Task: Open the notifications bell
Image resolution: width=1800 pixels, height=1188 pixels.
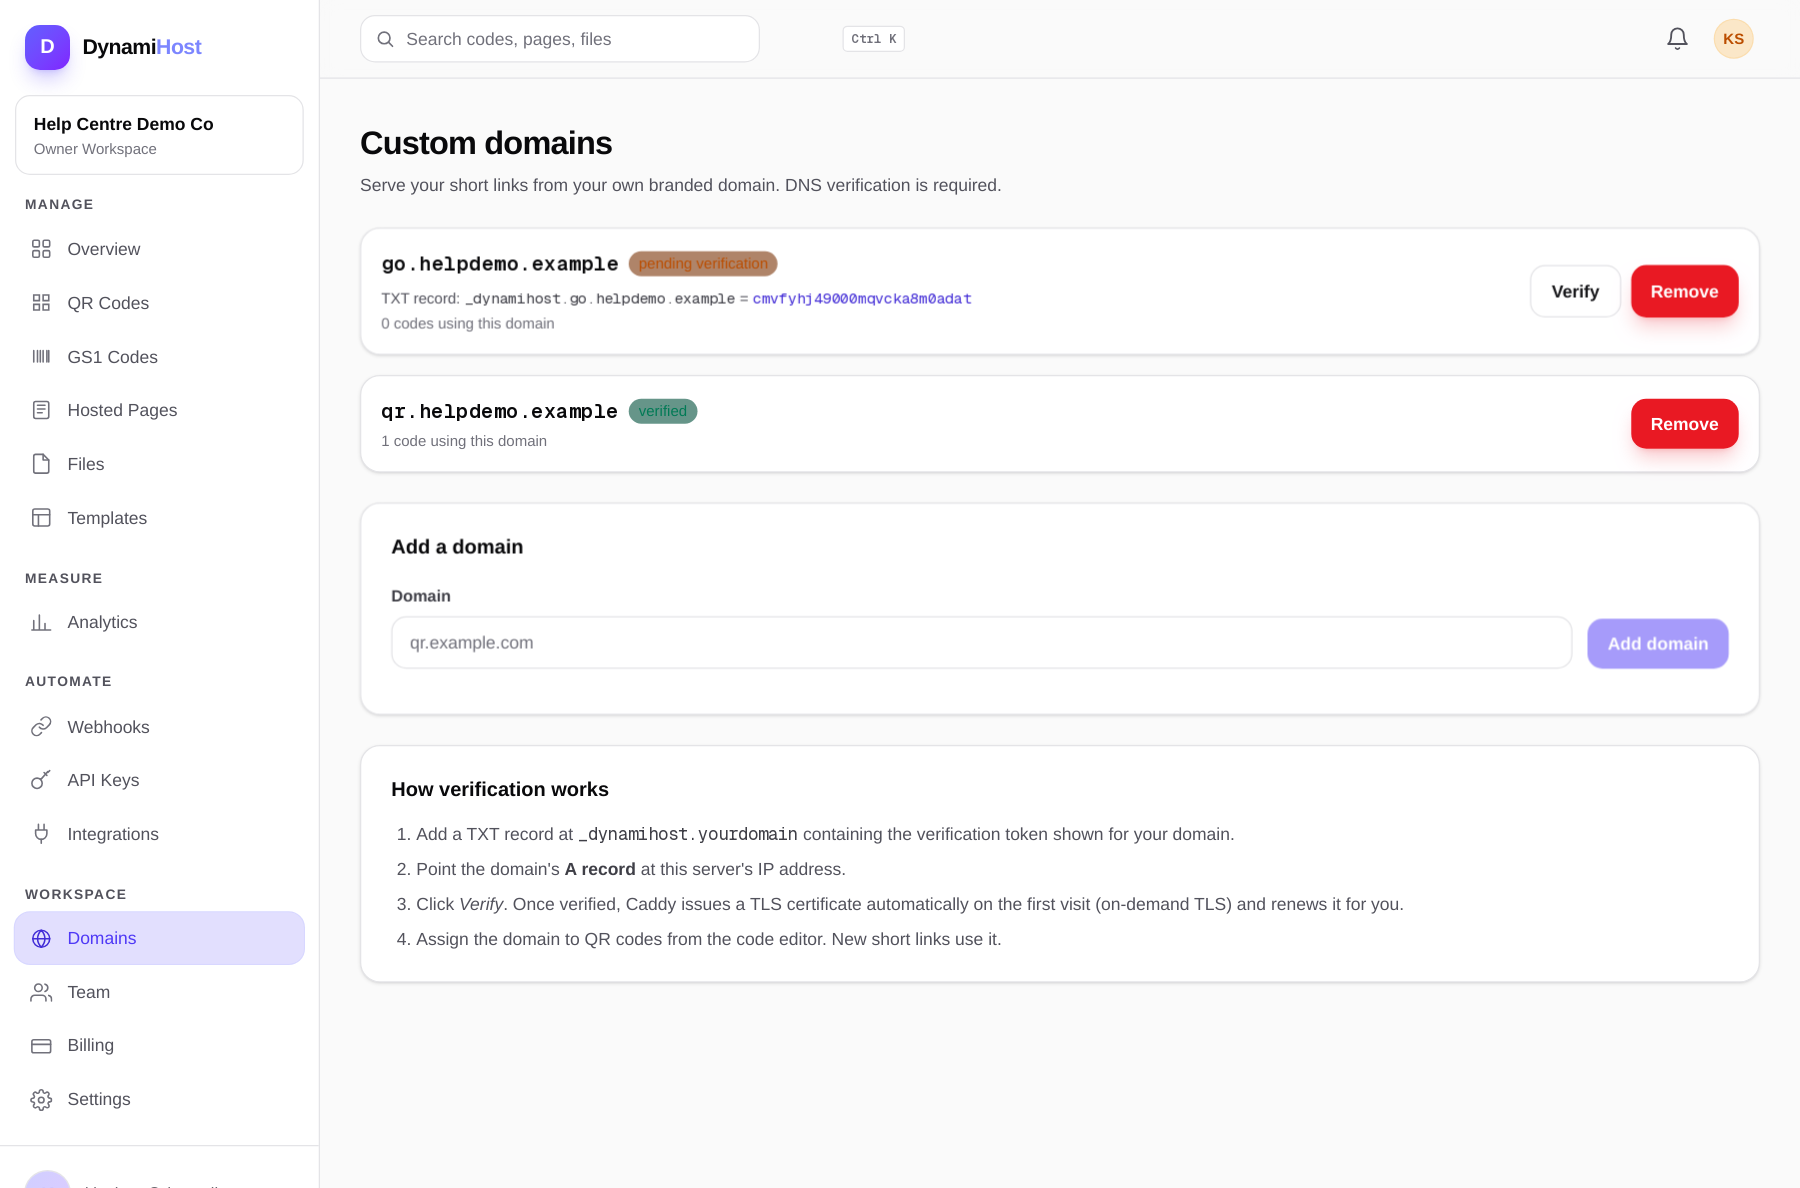Action: [1677, 39]
